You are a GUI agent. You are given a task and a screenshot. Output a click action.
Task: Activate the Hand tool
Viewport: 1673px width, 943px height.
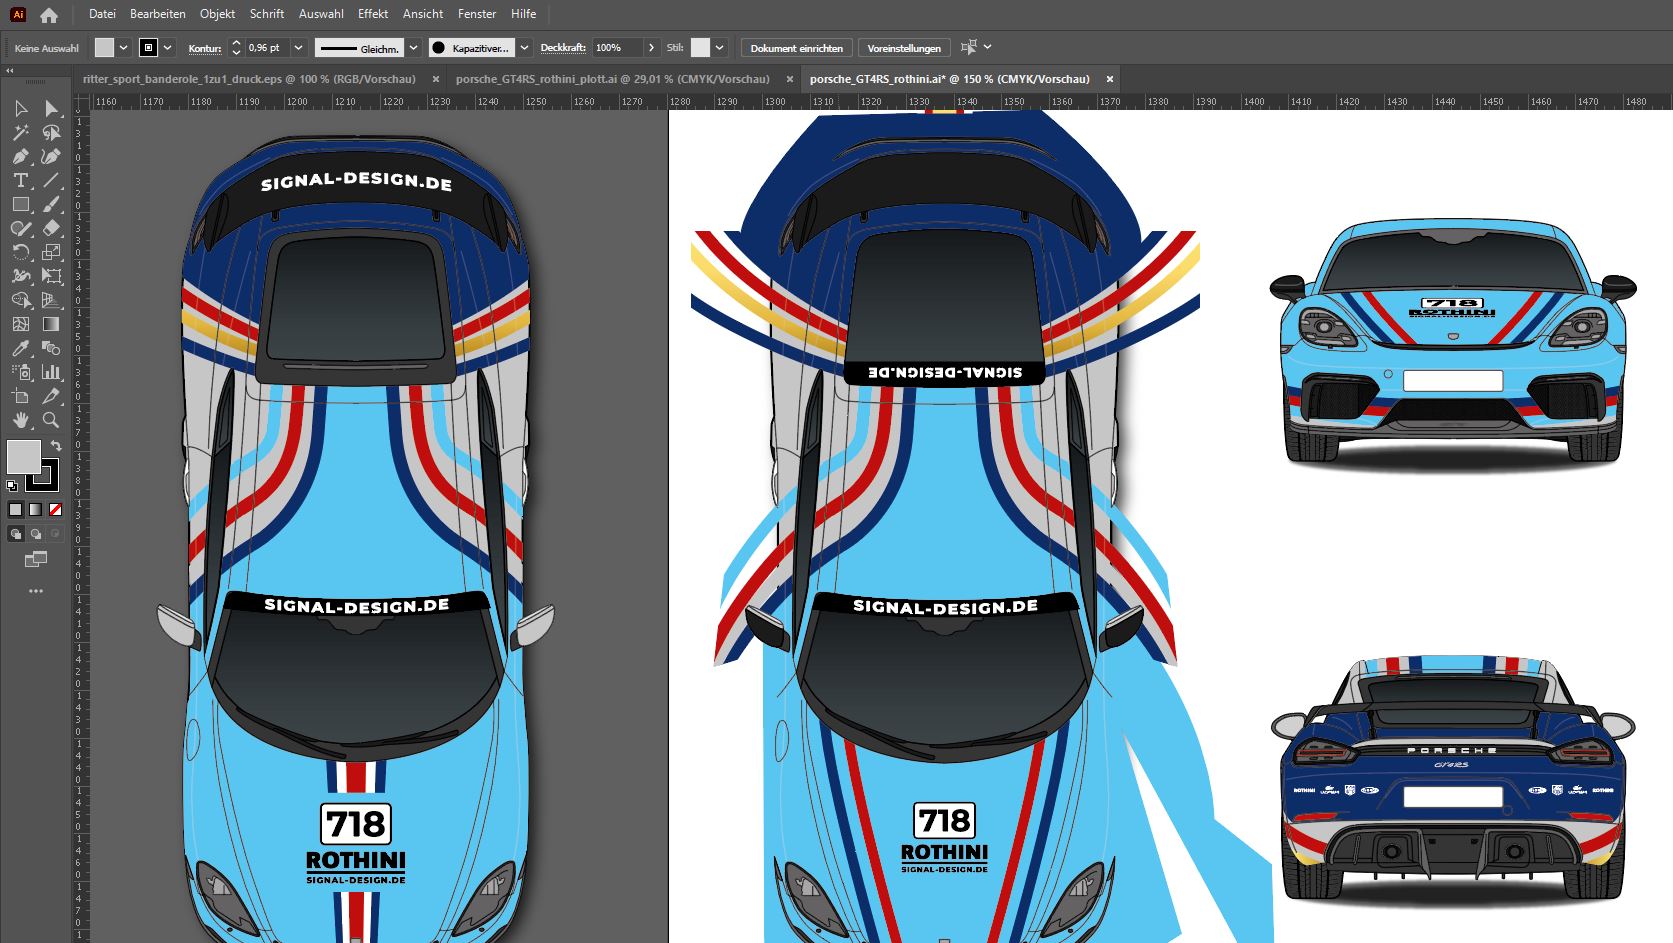coord(21,420)
